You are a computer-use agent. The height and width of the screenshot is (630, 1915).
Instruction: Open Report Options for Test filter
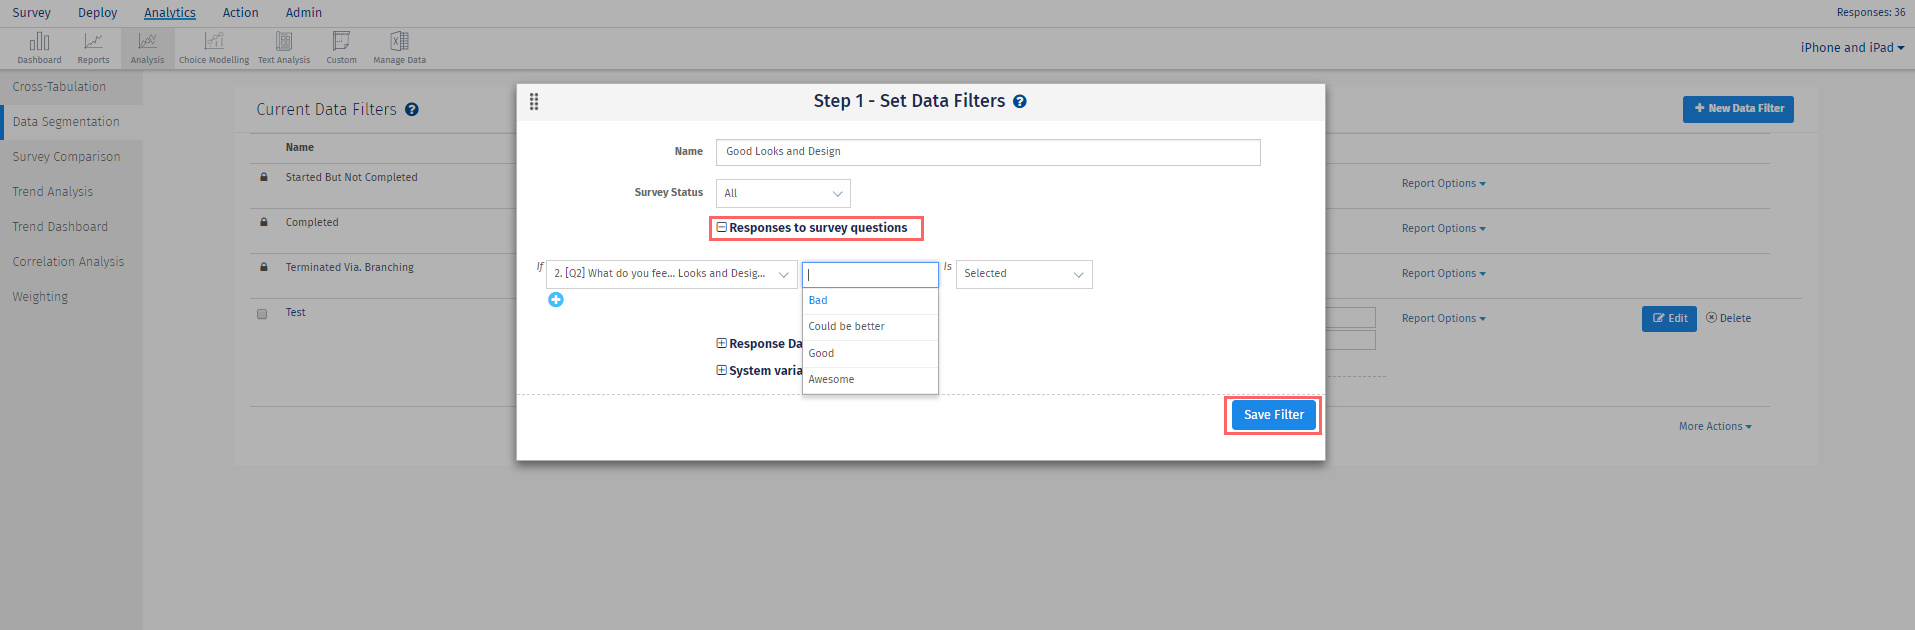coord(1443,319)
